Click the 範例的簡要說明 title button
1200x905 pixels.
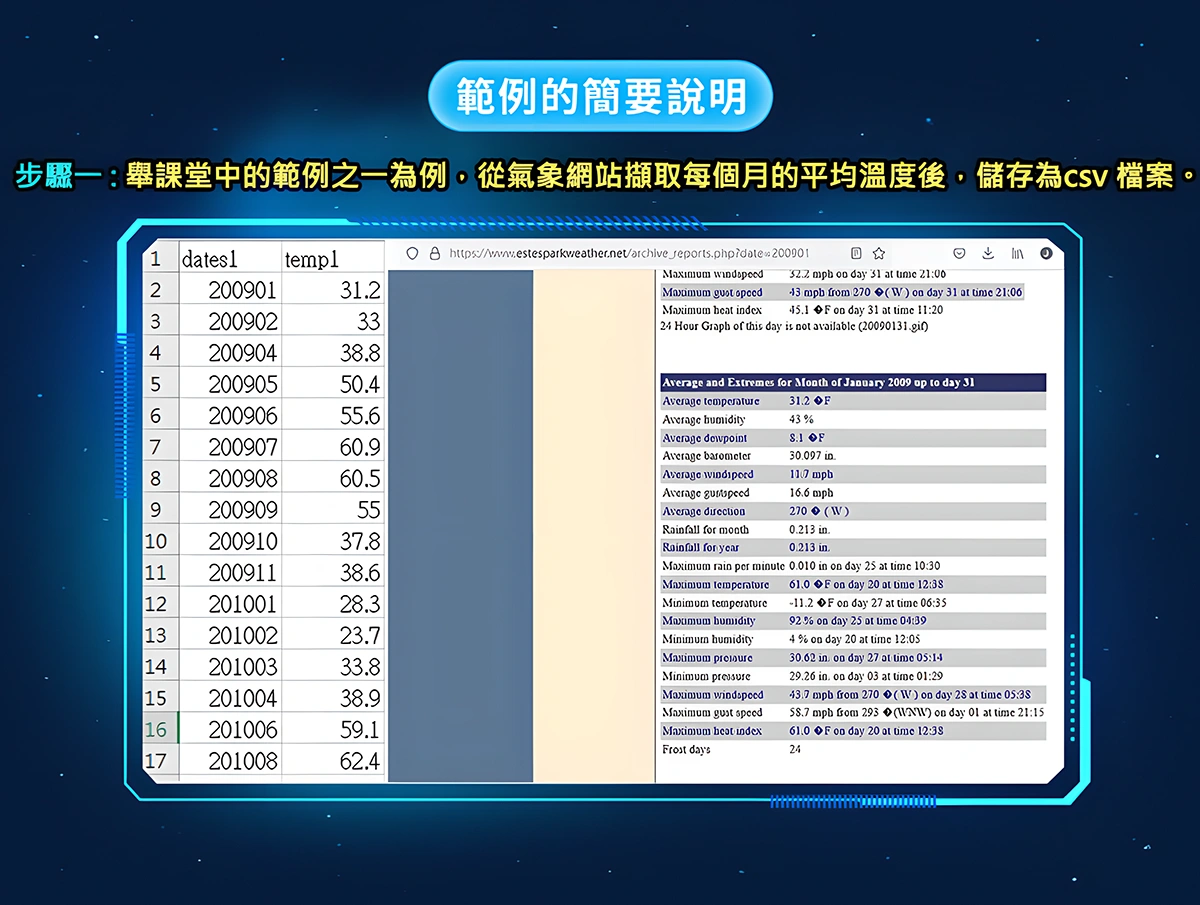600,96
